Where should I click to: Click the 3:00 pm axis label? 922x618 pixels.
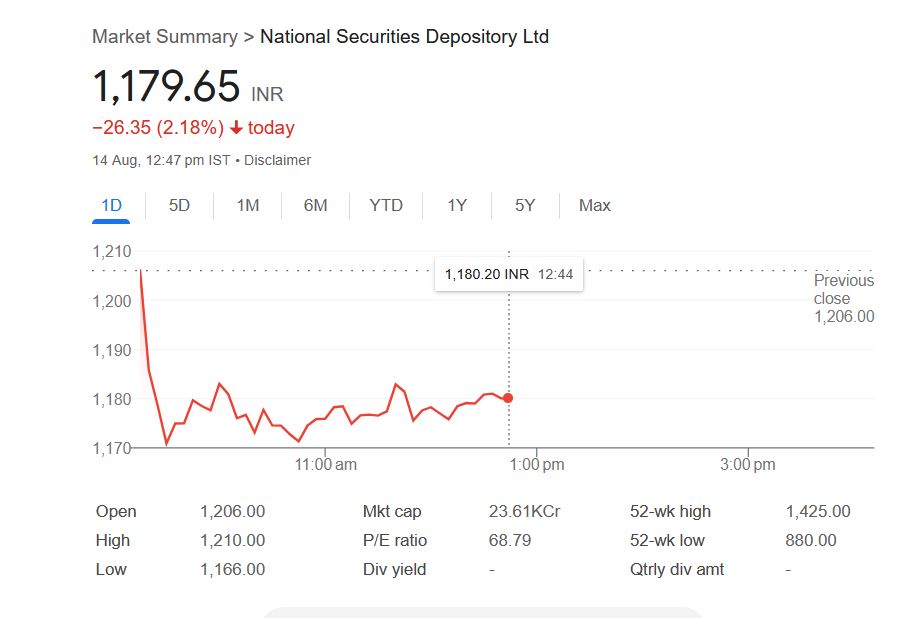(x=748, y=464)
